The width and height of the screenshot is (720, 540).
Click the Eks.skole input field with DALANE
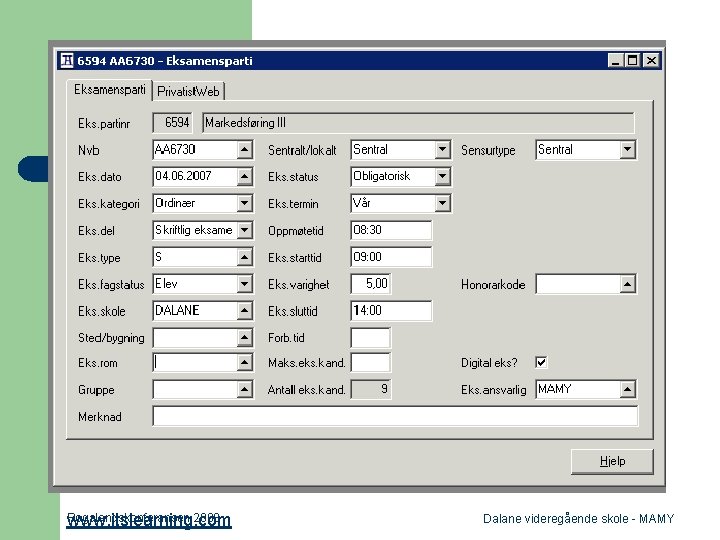click(195, 311)
